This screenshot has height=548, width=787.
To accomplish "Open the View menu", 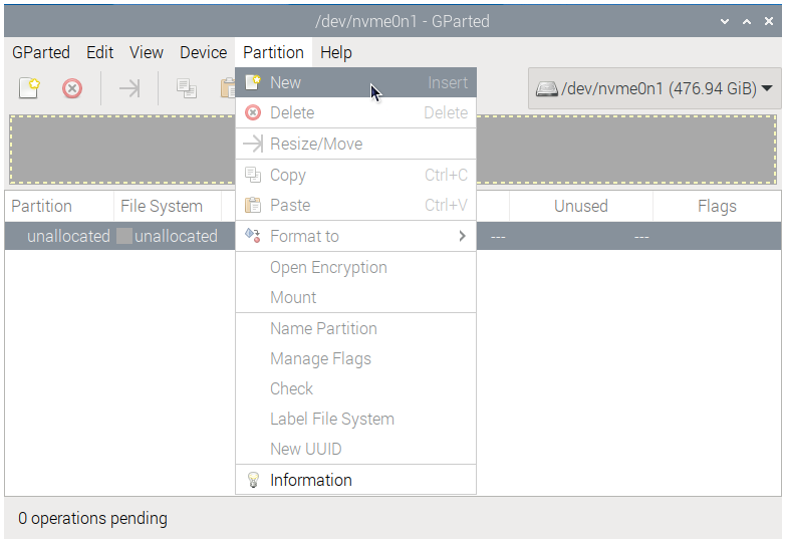I will point(146,52).
